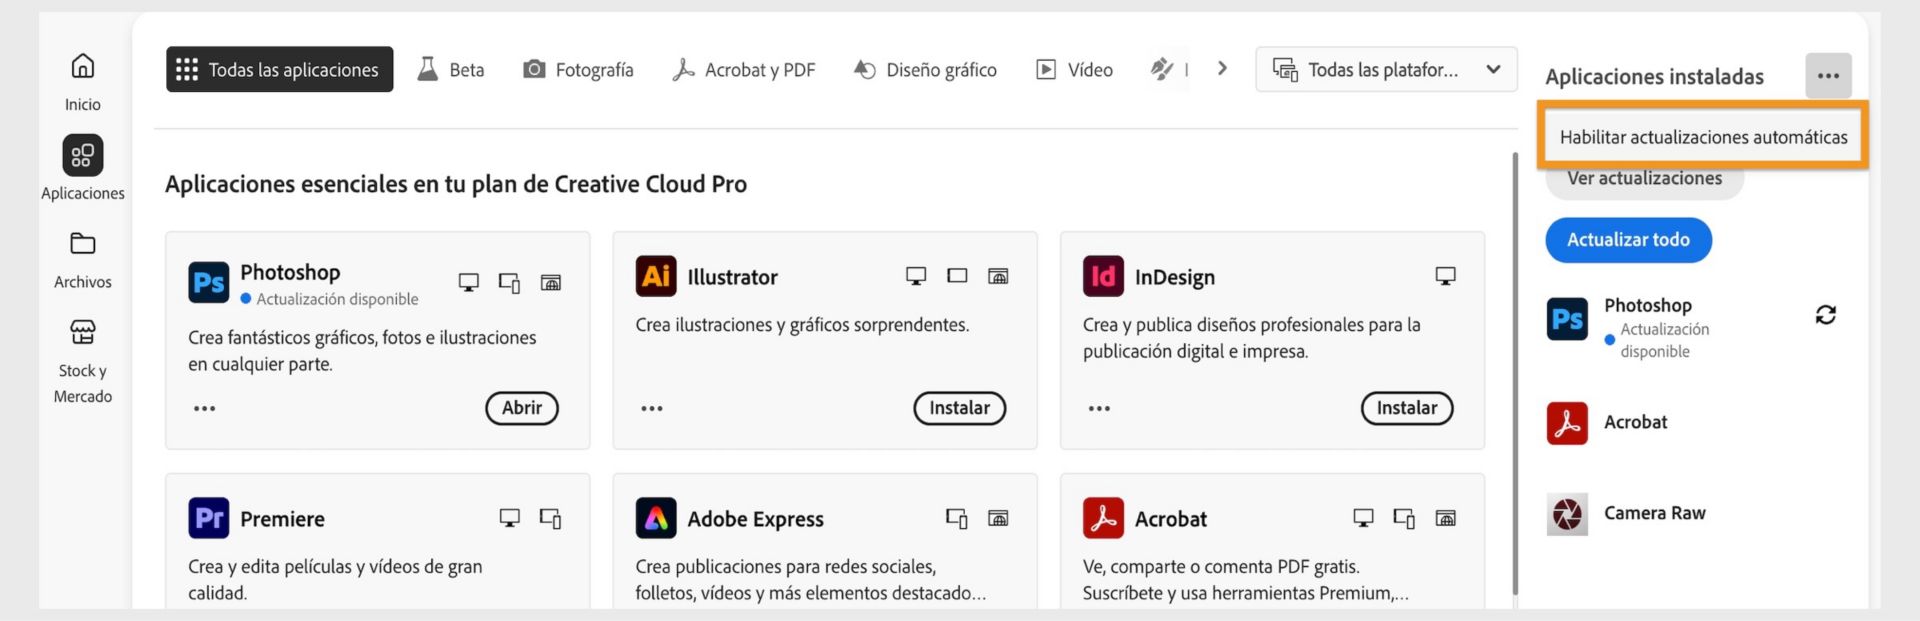The width and height of the screenshot is (1920, 621).
Task: Click the Acrobat icon in installed apps
Action: [x=1567, y=423]
